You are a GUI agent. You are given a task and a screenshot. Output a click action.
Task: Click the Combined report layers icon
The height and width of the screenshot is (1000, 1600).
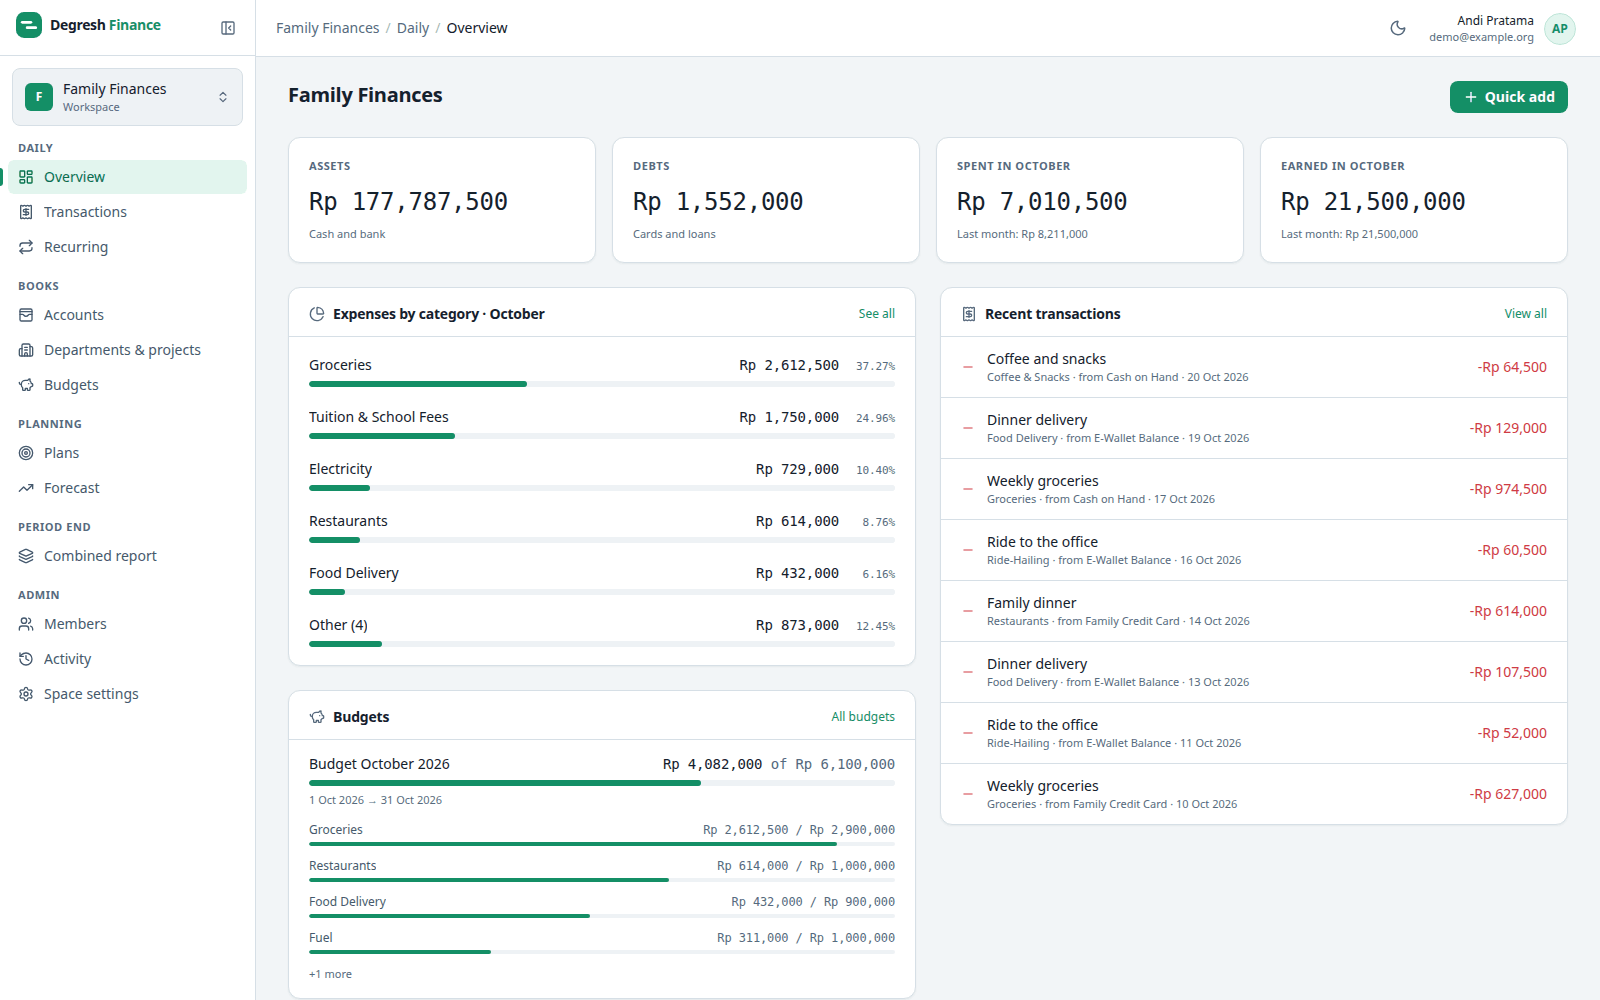(26, 556)
